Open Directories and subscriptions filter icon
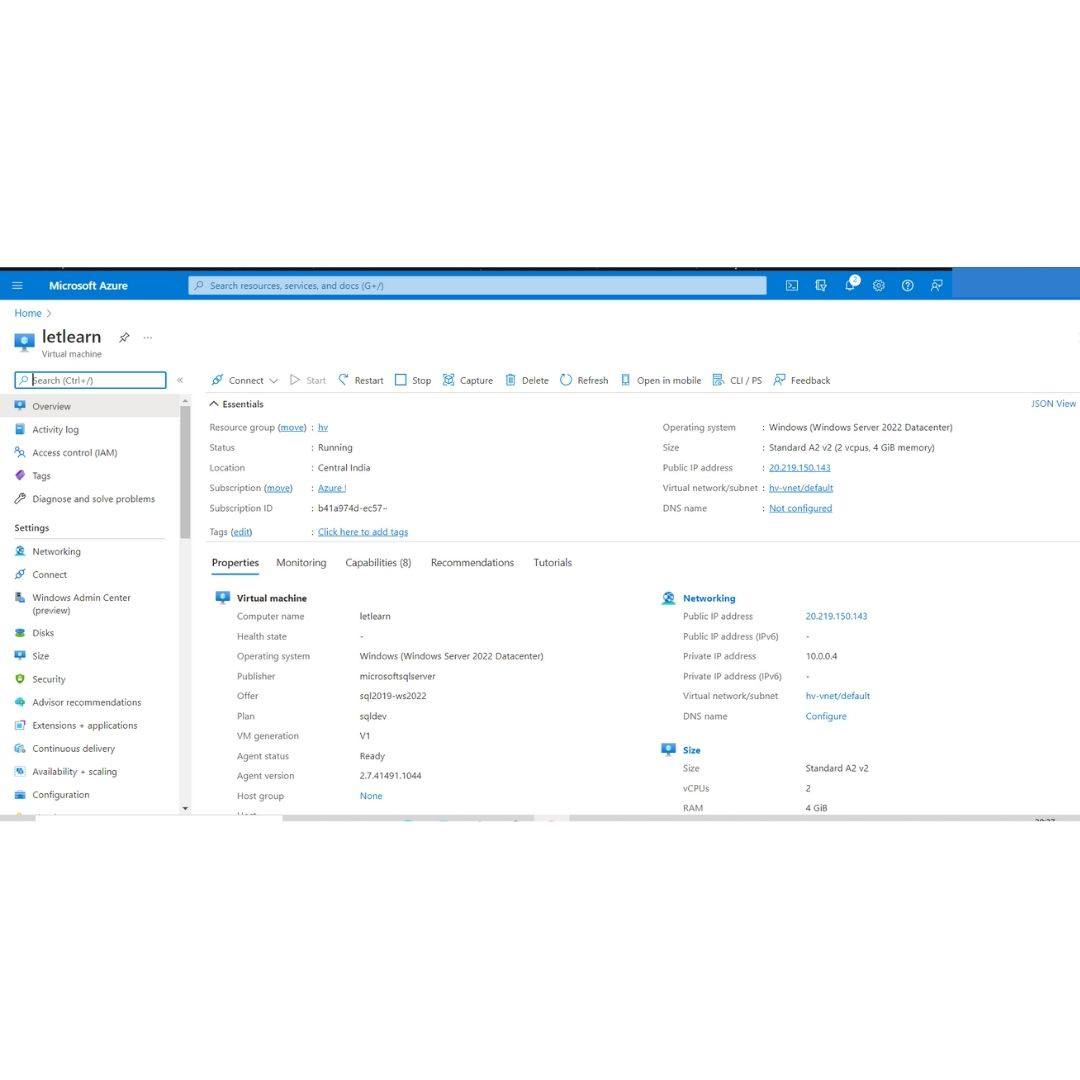Viewport: 1080px width, 1080px height. pos(821,285)
